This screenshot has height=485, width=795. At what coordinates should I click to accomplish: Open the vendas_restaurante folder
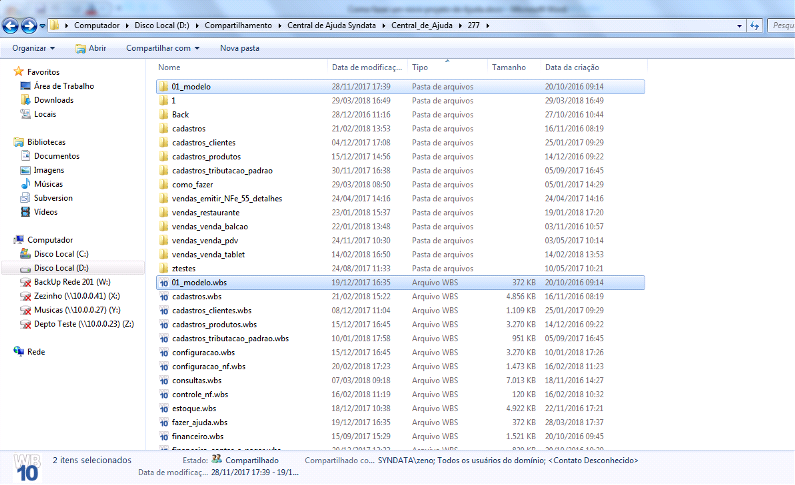pos(205,213)
